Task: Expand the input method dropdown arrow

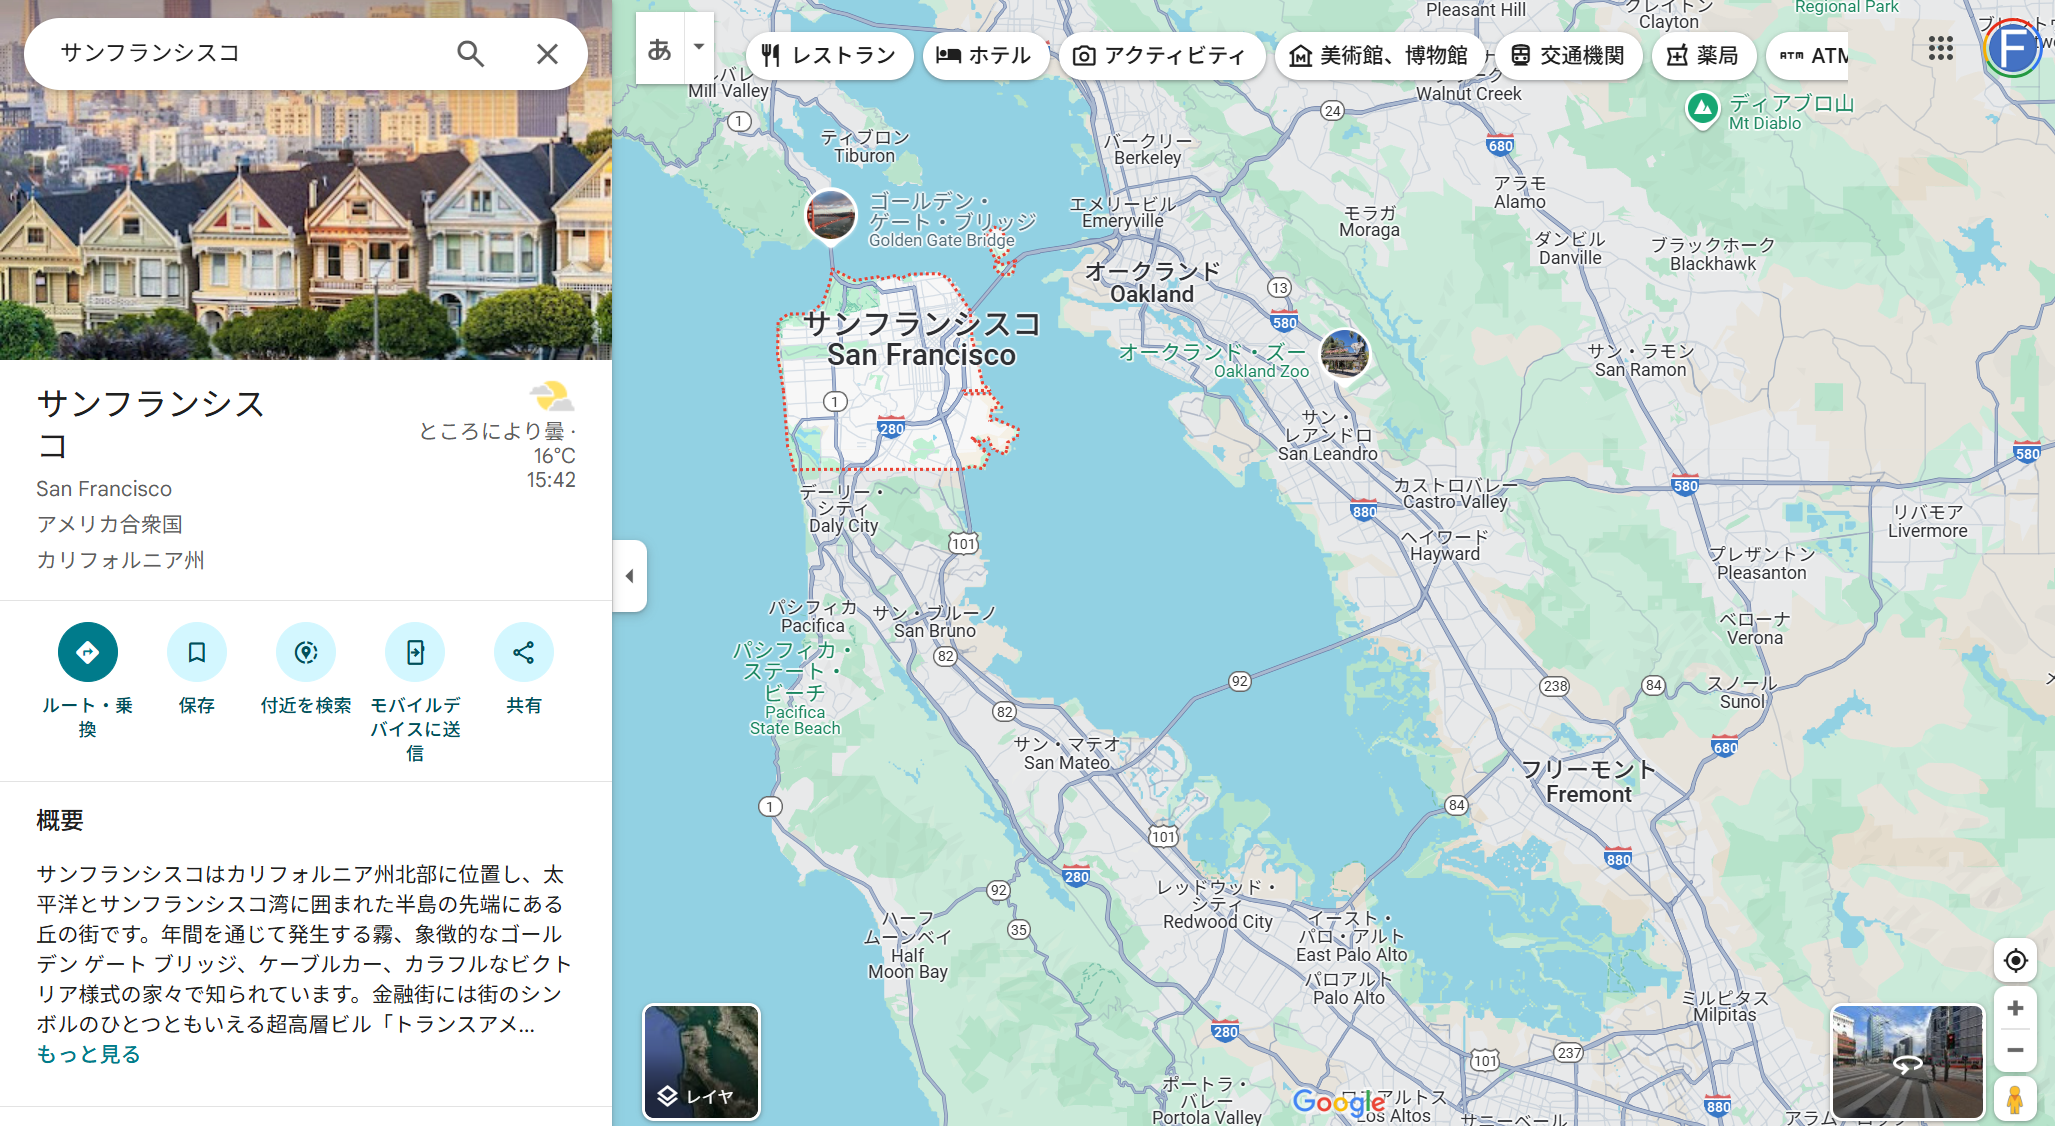Action: [699, 47]
